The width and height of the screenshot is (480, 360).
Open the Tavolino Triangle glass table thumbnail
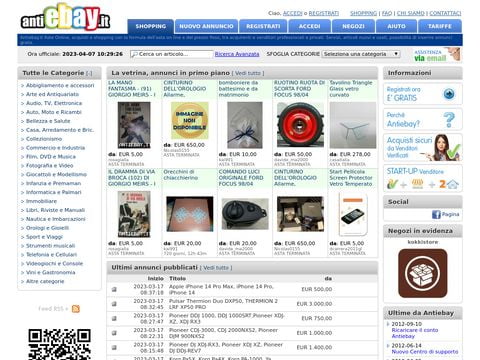[x=353, y=125]
